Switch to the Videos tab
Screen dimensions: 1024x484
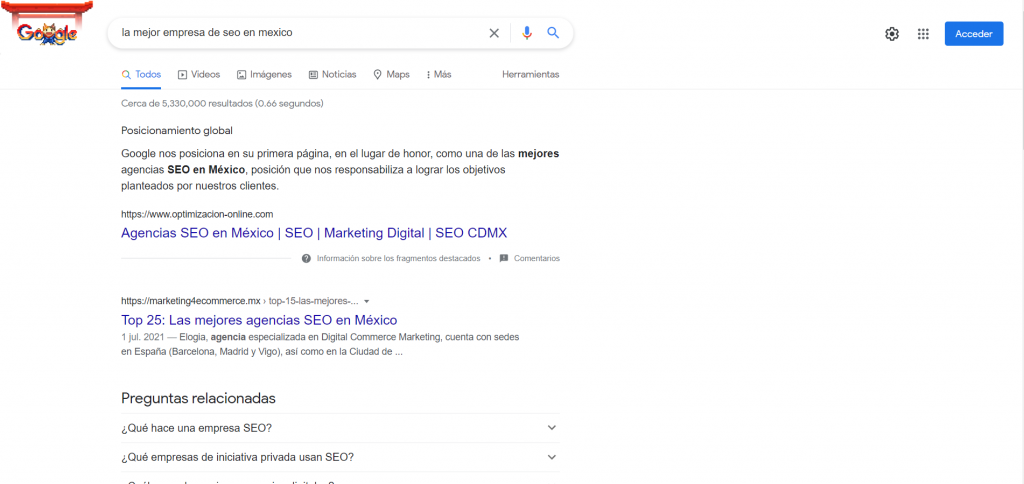click(x=199, y=74)
